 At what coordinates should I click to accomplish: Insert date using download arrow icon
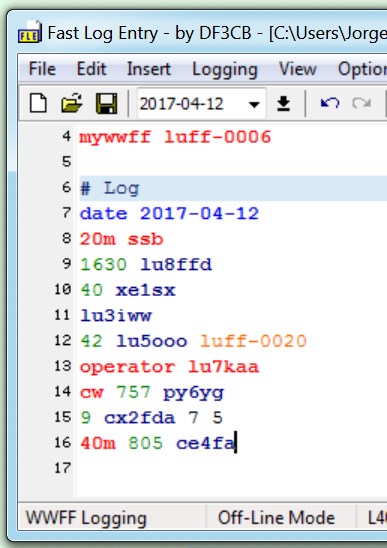pos(284,104)
